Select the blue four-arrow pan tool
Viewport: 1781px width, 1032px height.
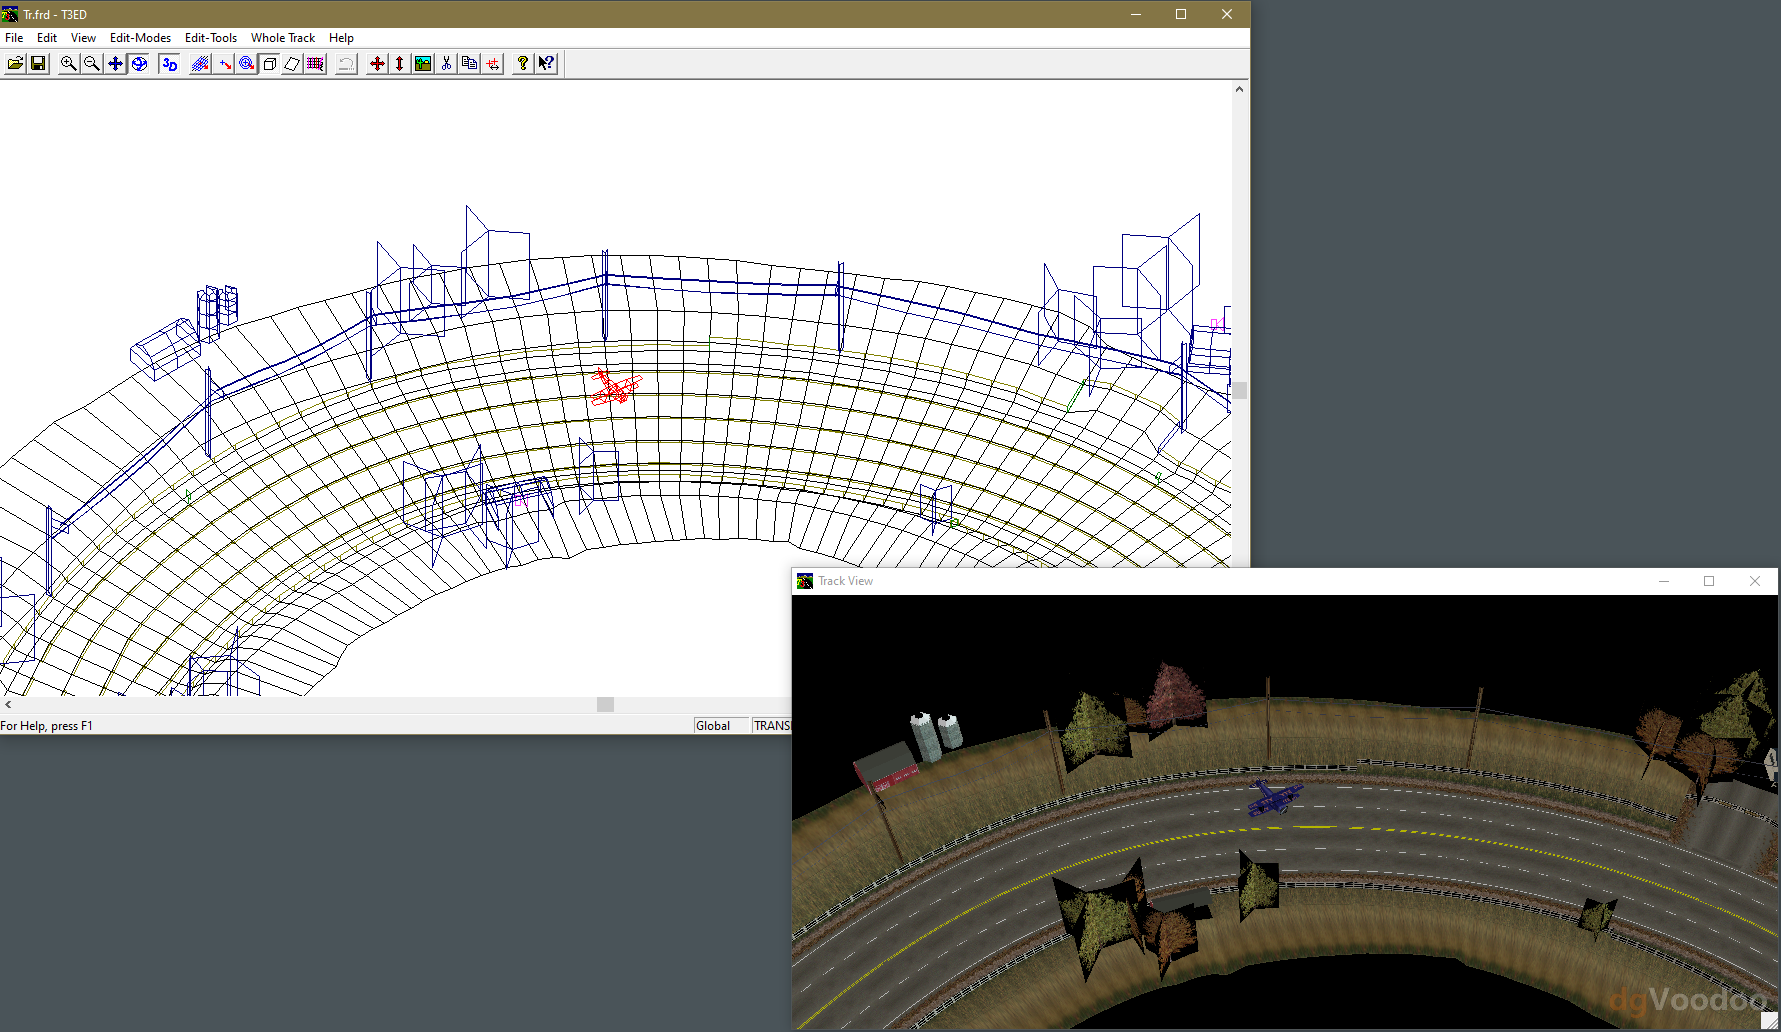point(116,64)
